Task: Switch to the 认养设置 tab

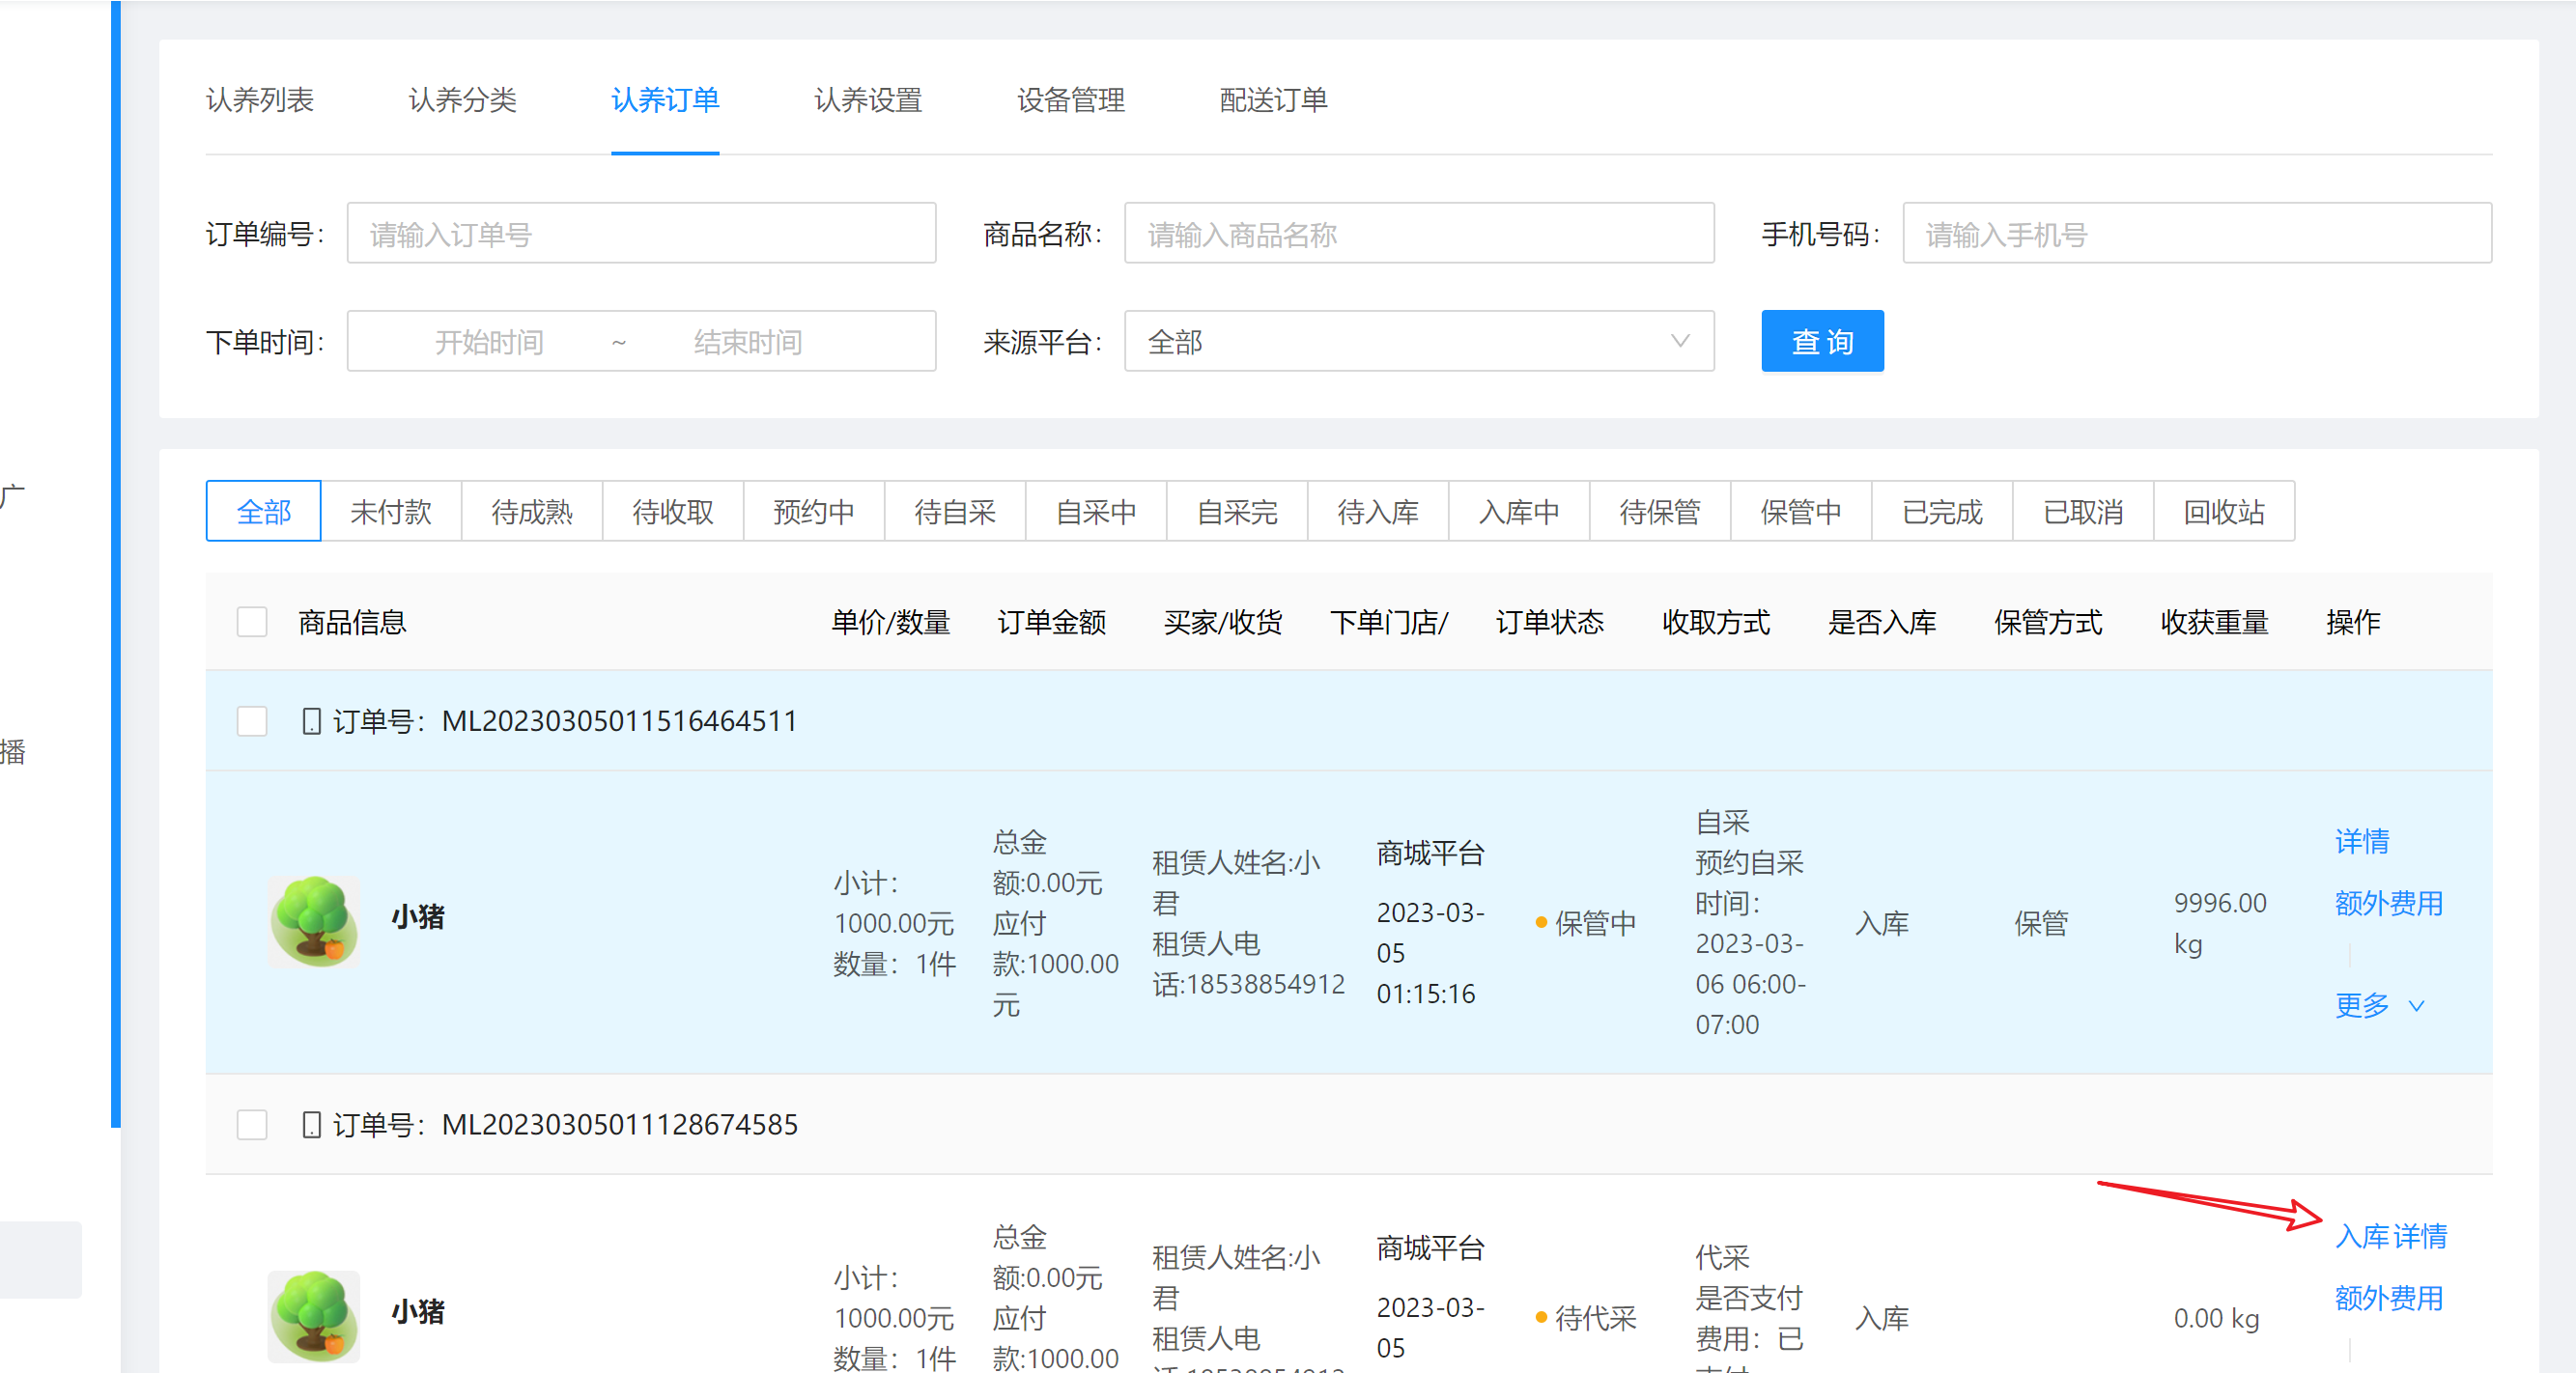Action: tap(867, 100)
